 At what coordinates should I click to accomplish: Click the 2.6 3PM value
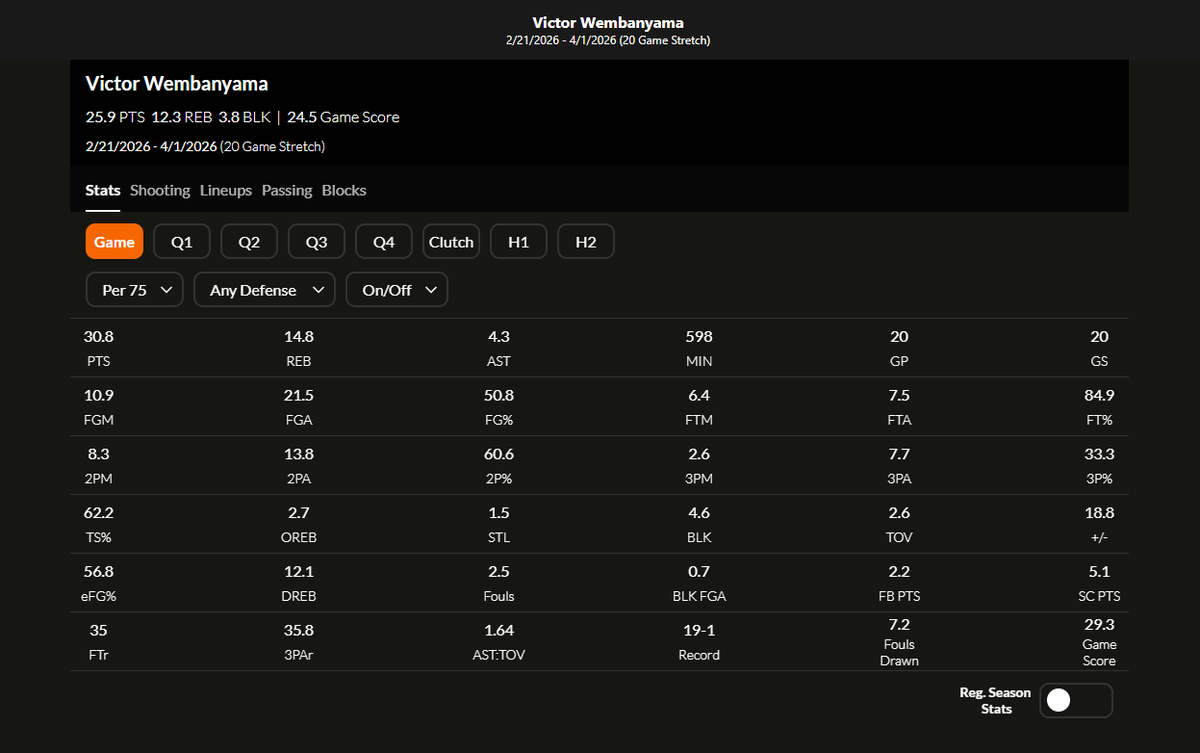(699, 454)
